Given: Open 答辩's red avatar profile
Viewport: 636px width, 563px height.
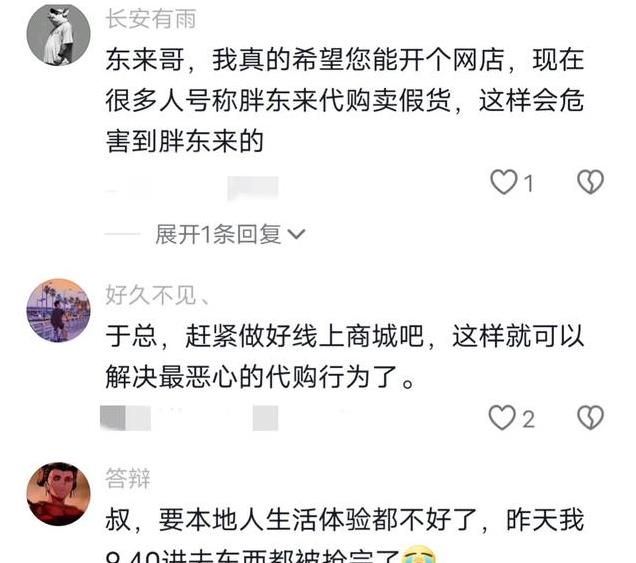Looking at the screenshot, I should 58,494.
